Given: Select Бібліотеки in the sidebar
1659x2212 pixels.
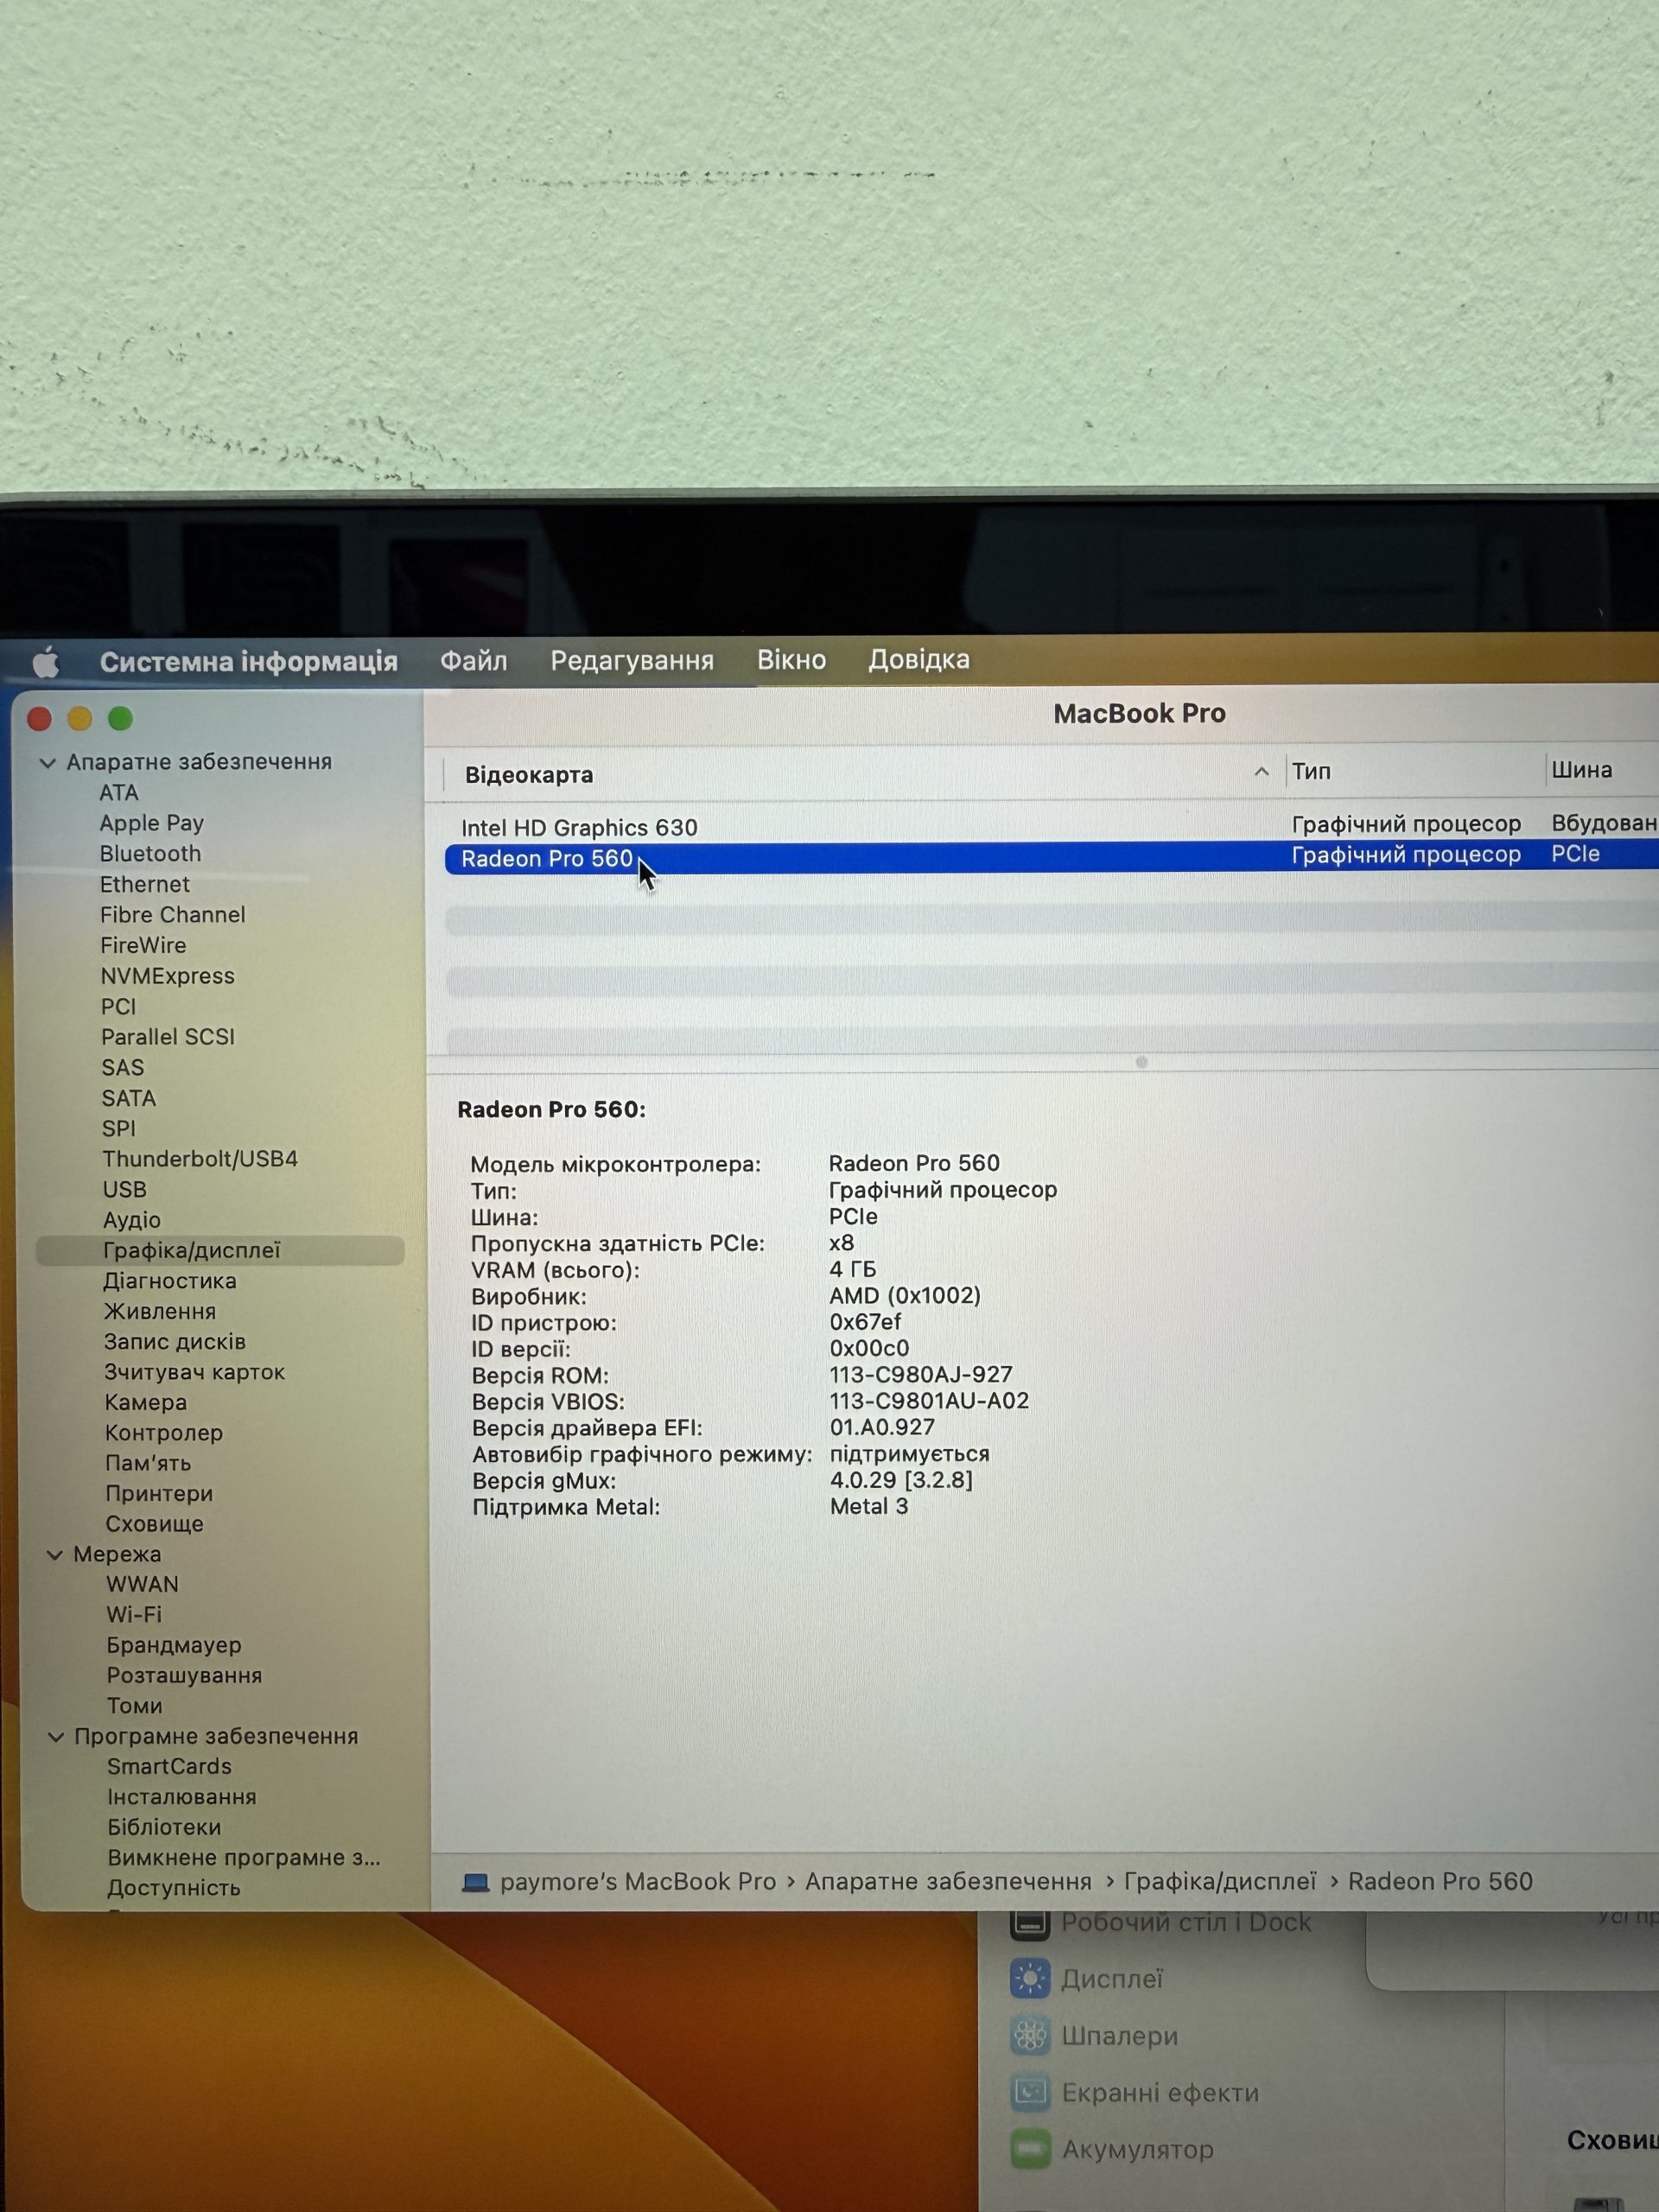Looking at the screenshot, I should click(x=165, y=1828).
